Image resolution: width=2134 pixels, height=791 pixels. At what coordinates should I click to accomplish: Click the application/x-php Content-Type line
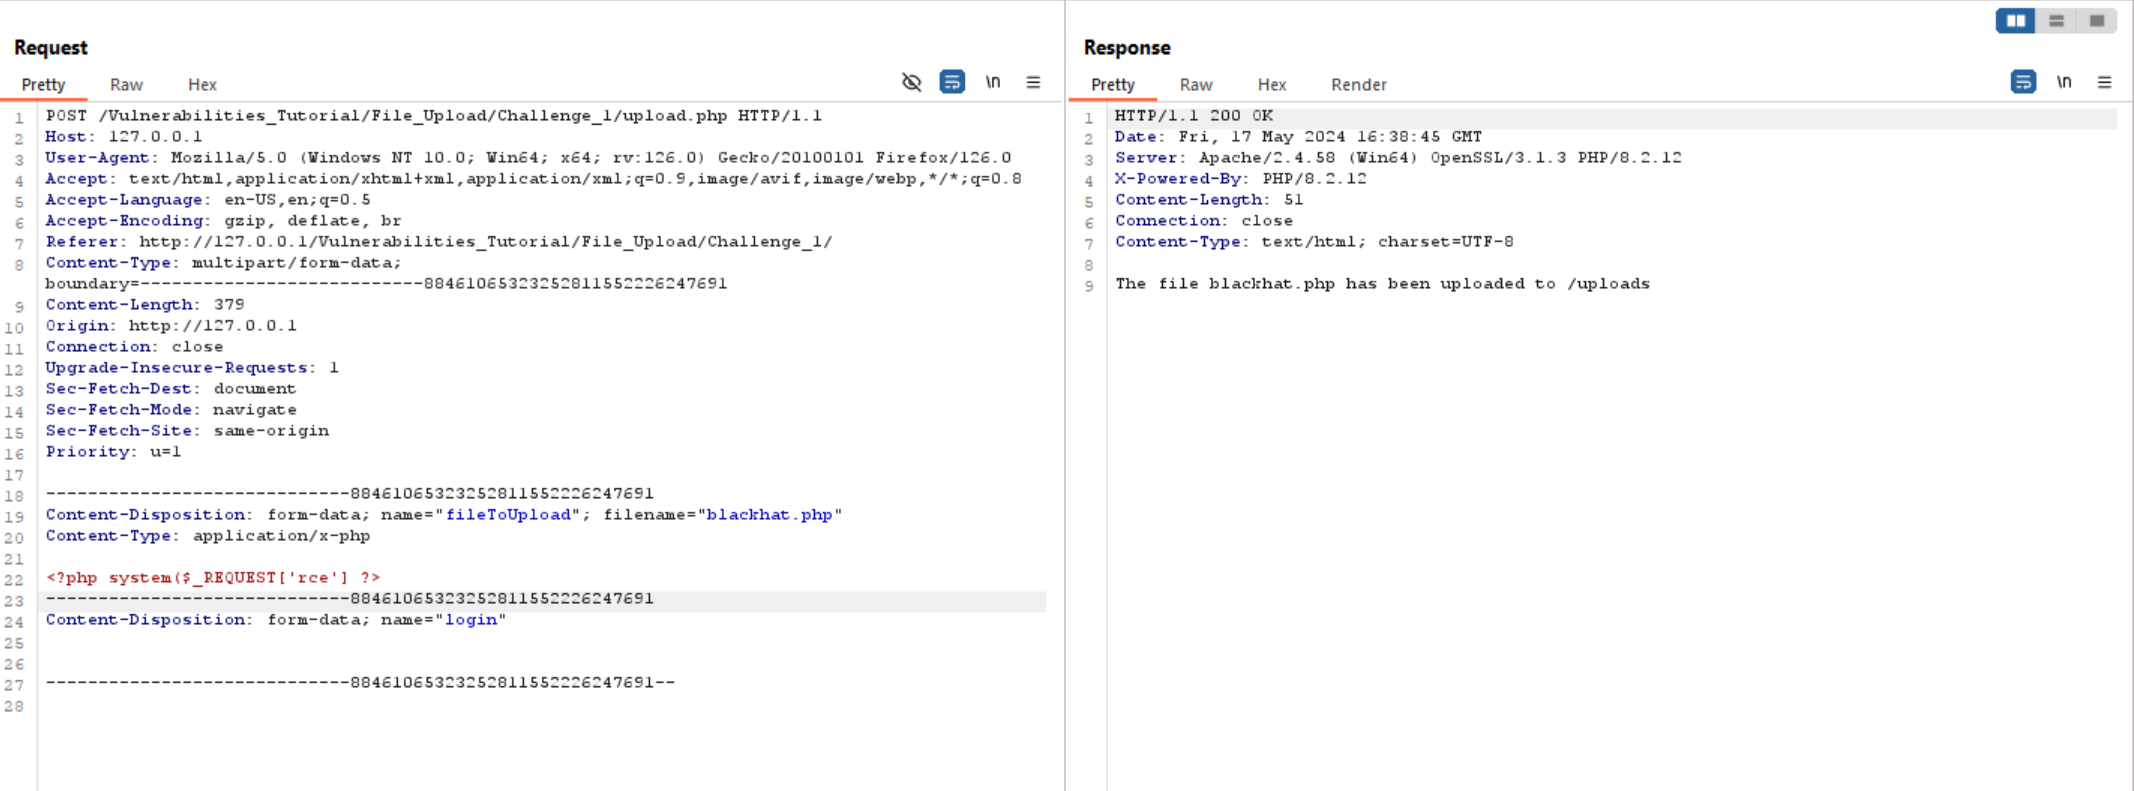point(208,536)
